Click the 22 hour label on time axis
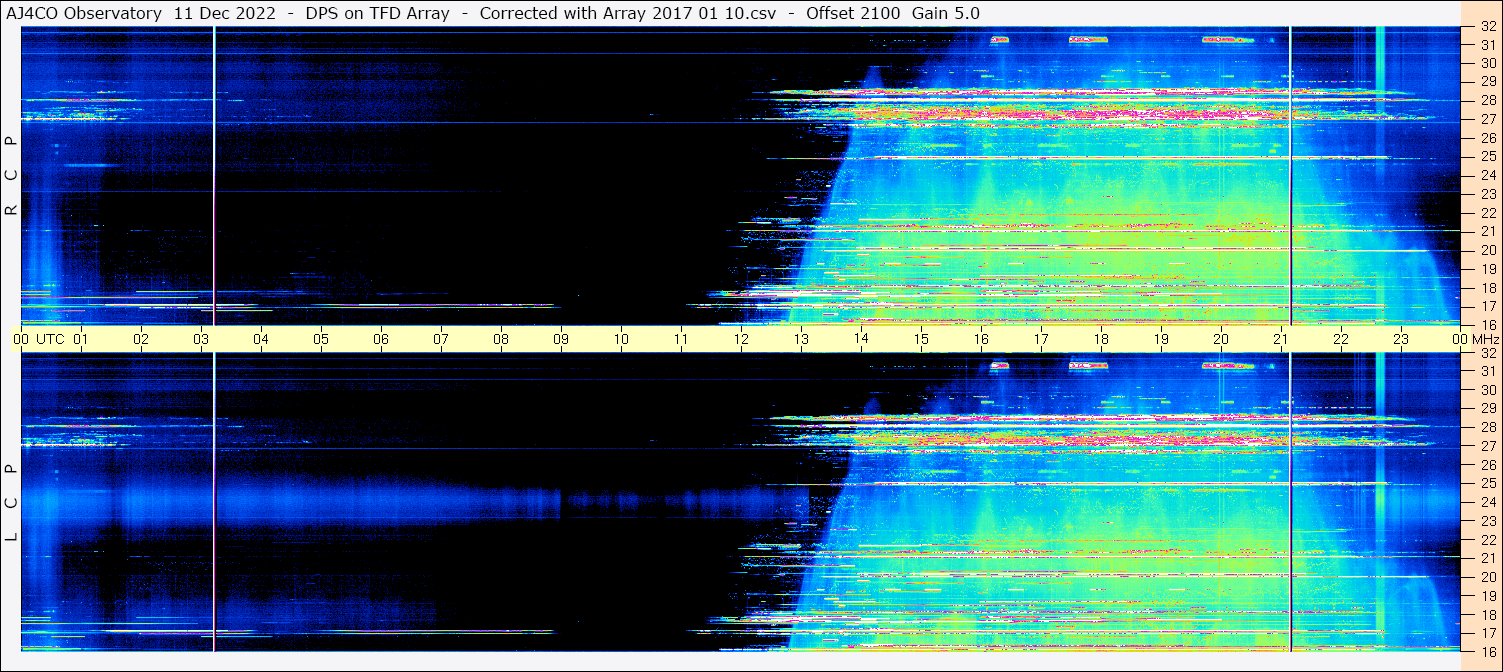This screenshot has height=672, width=1503. tap(1341, 339)
